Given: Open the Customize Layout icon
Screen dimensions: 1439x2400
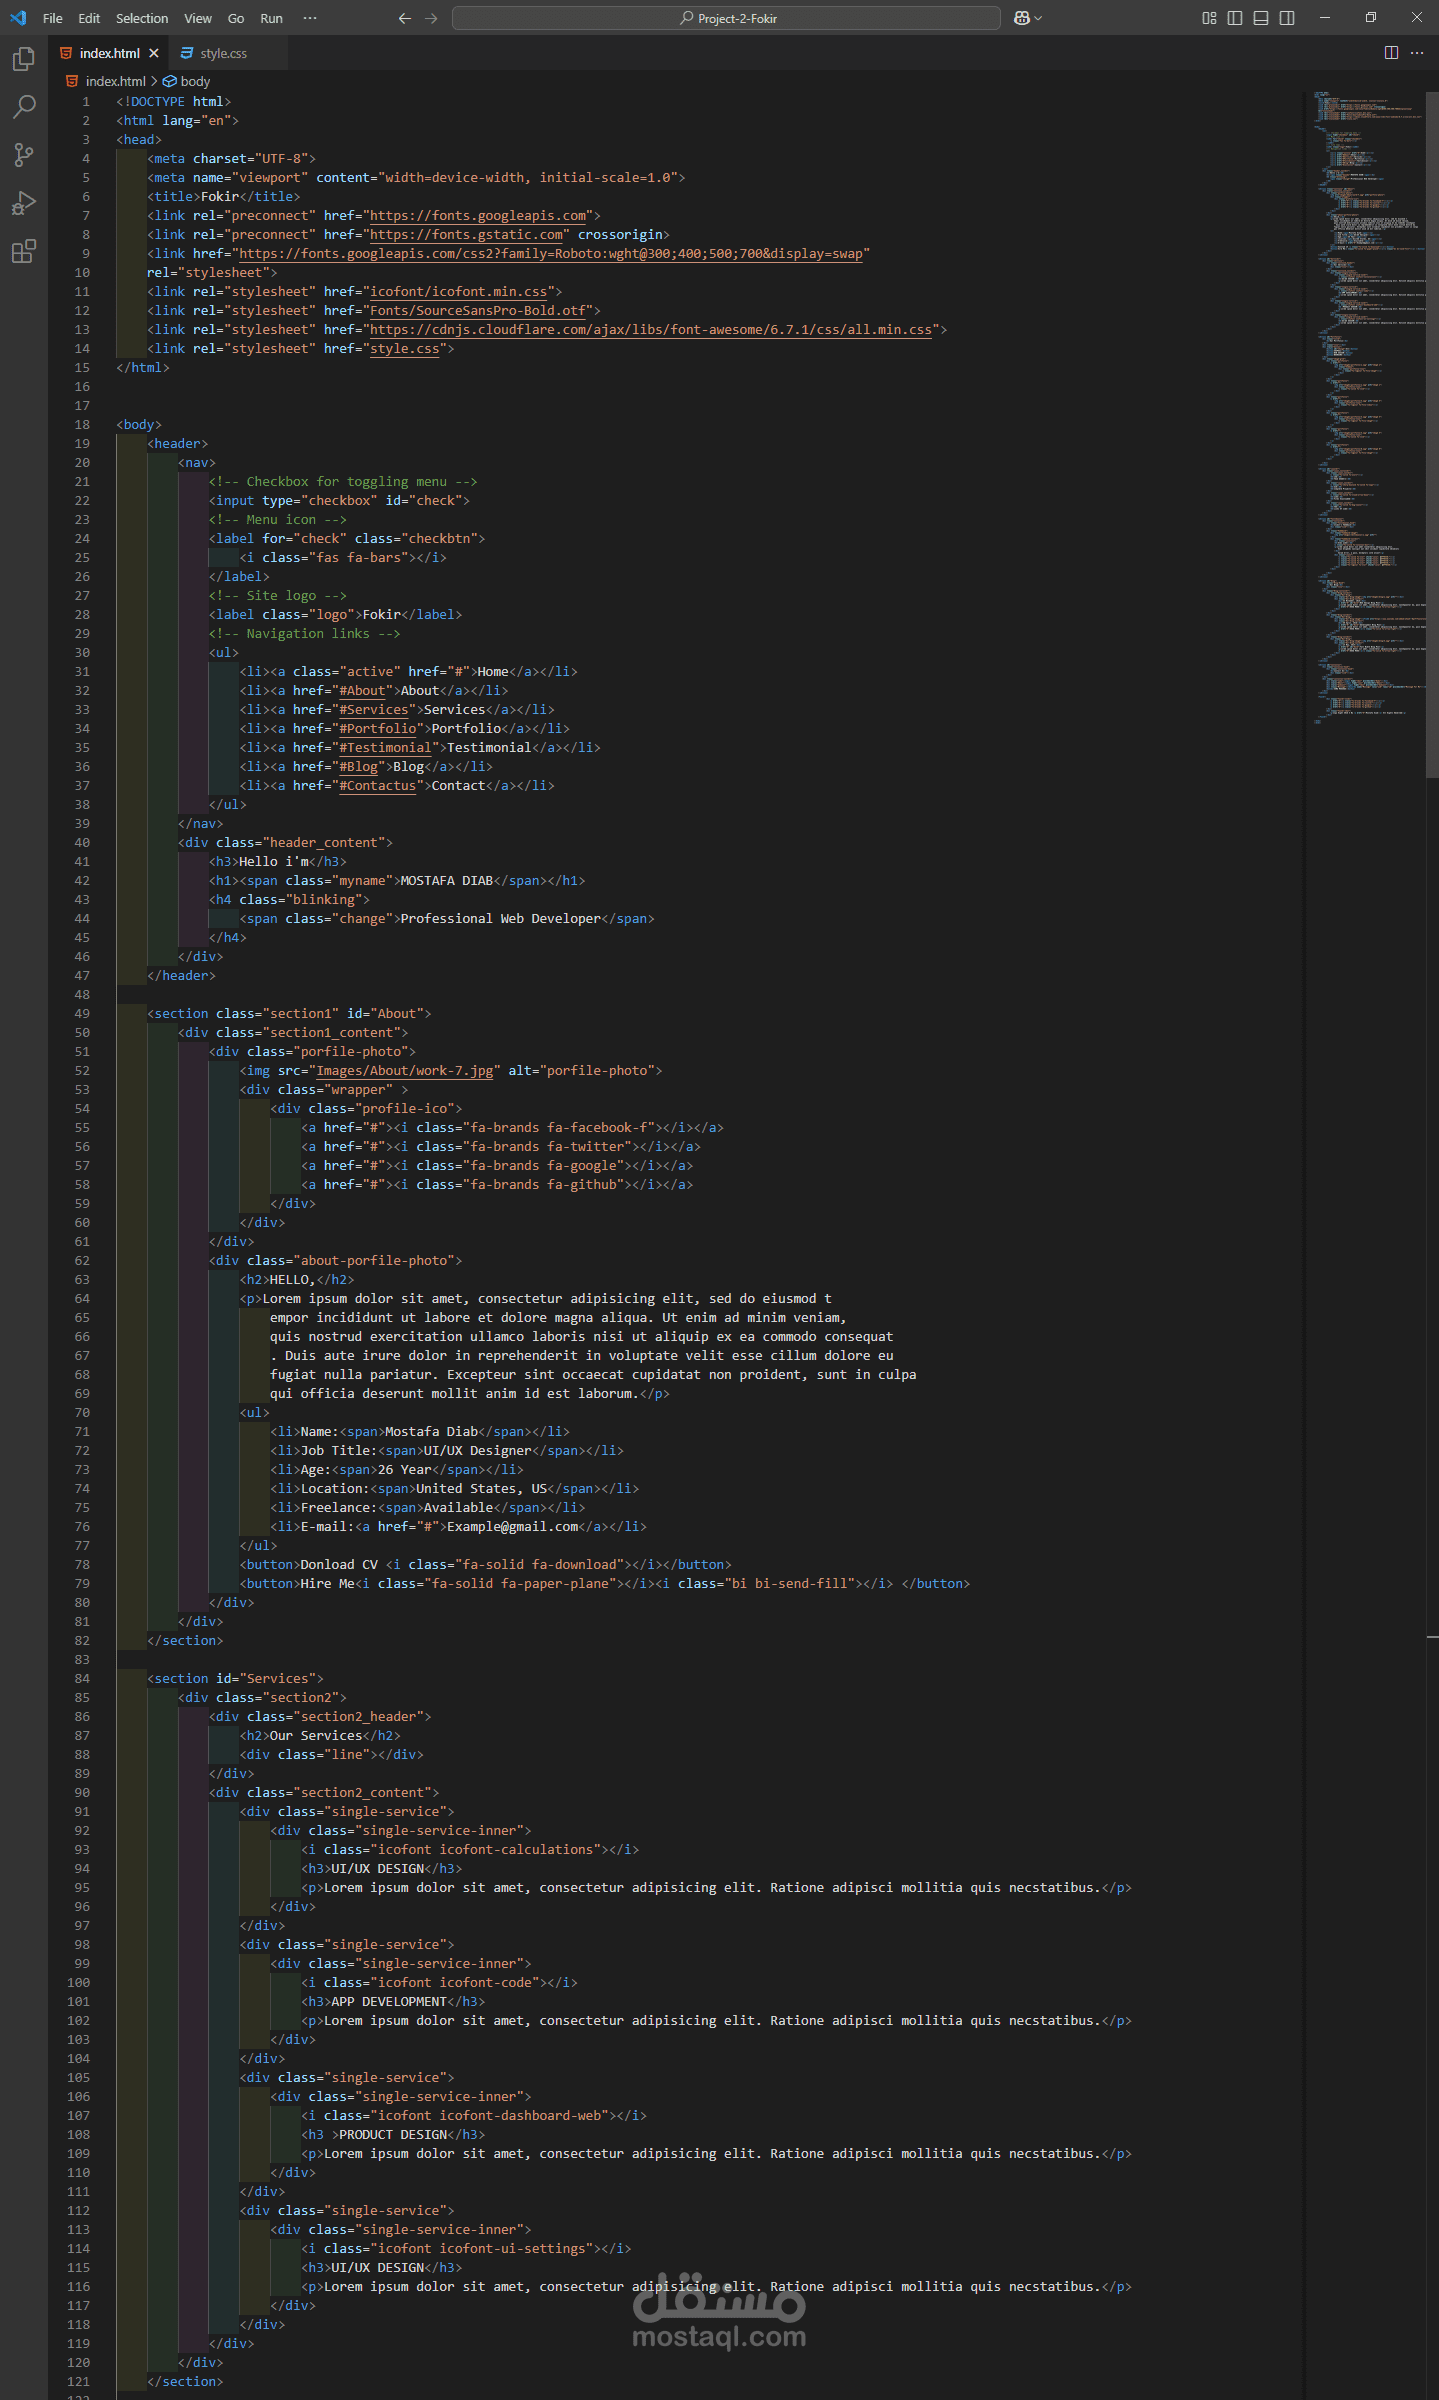Looking at the screenshot, I should coord(1209,18).
